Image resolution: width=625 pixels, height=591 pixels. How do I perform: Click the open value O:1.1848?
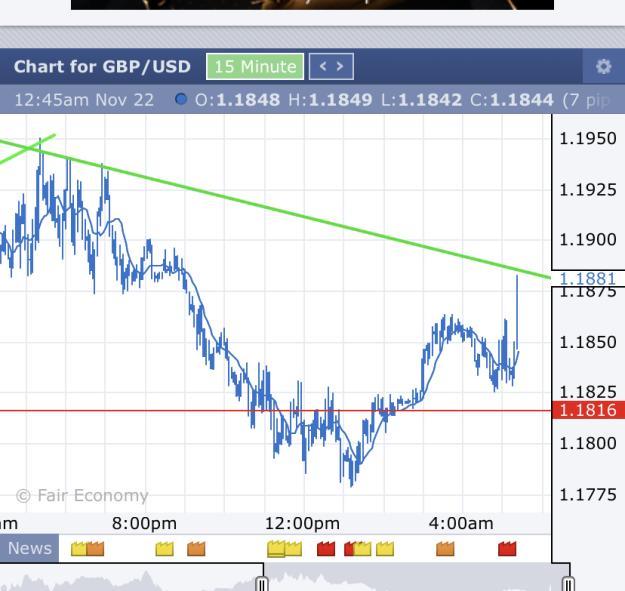coord(238,100)
